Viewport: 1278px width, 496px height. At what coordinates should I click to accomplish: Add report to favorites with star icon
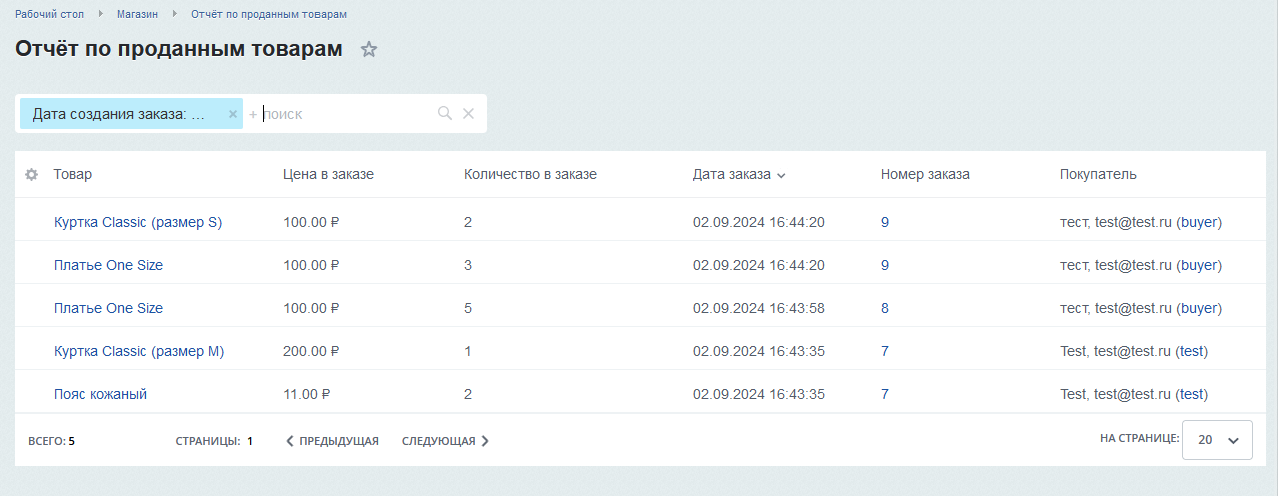click(x=369, y=50)
